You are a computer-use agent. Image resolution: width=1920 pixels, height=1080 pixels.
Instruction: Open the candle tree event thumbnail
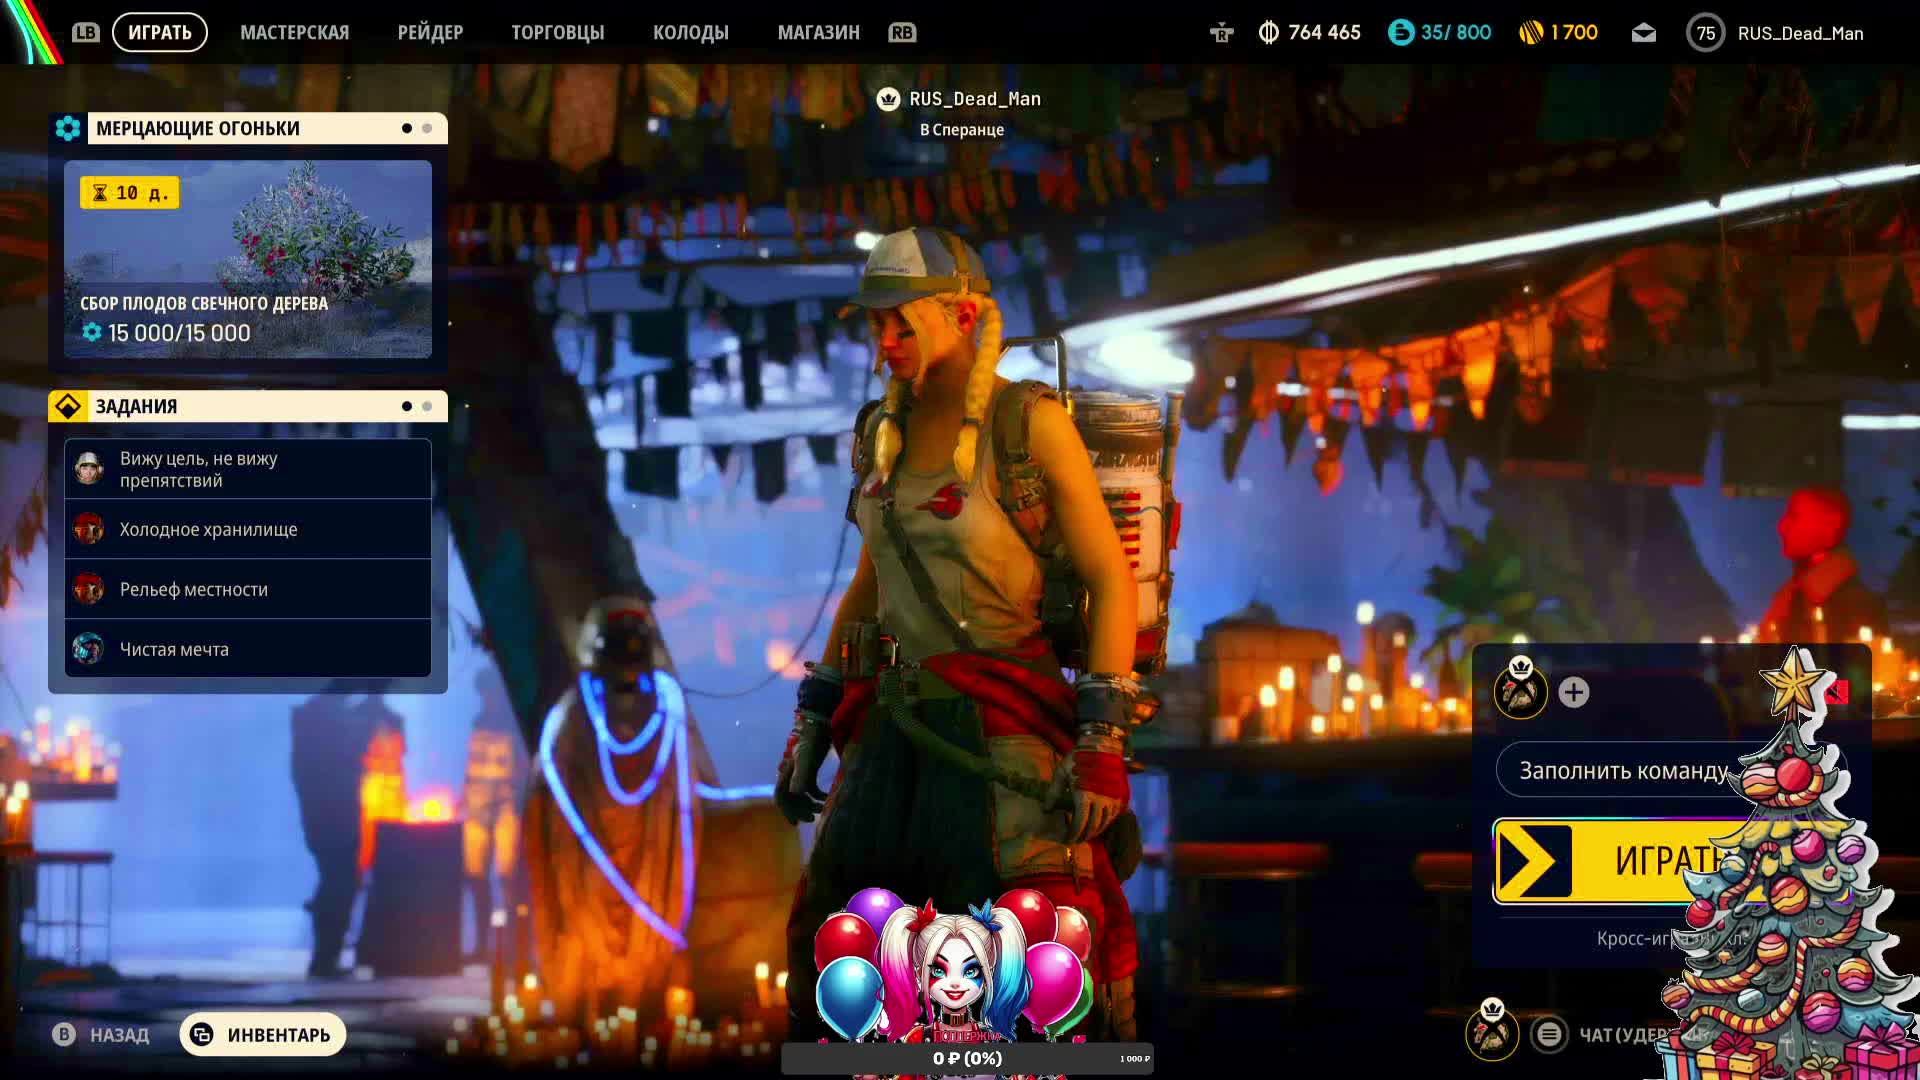tap(248, 259)
